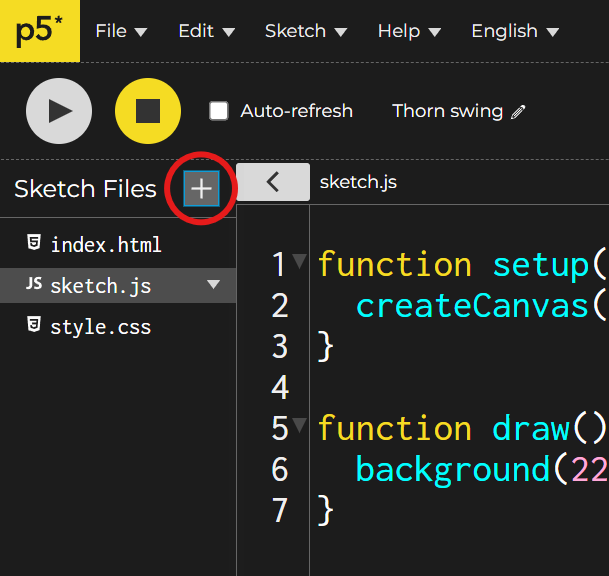
Task: Open the File menu
Action: click(120, 31)
